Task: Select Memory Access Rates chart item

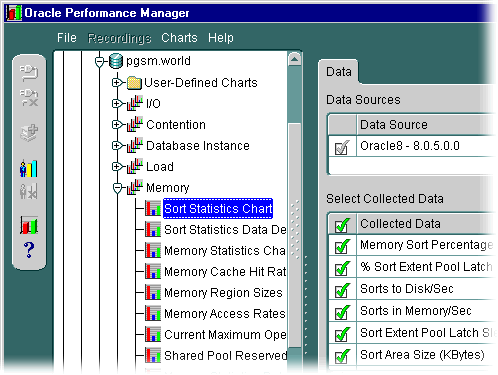Action: coord(225,314)
